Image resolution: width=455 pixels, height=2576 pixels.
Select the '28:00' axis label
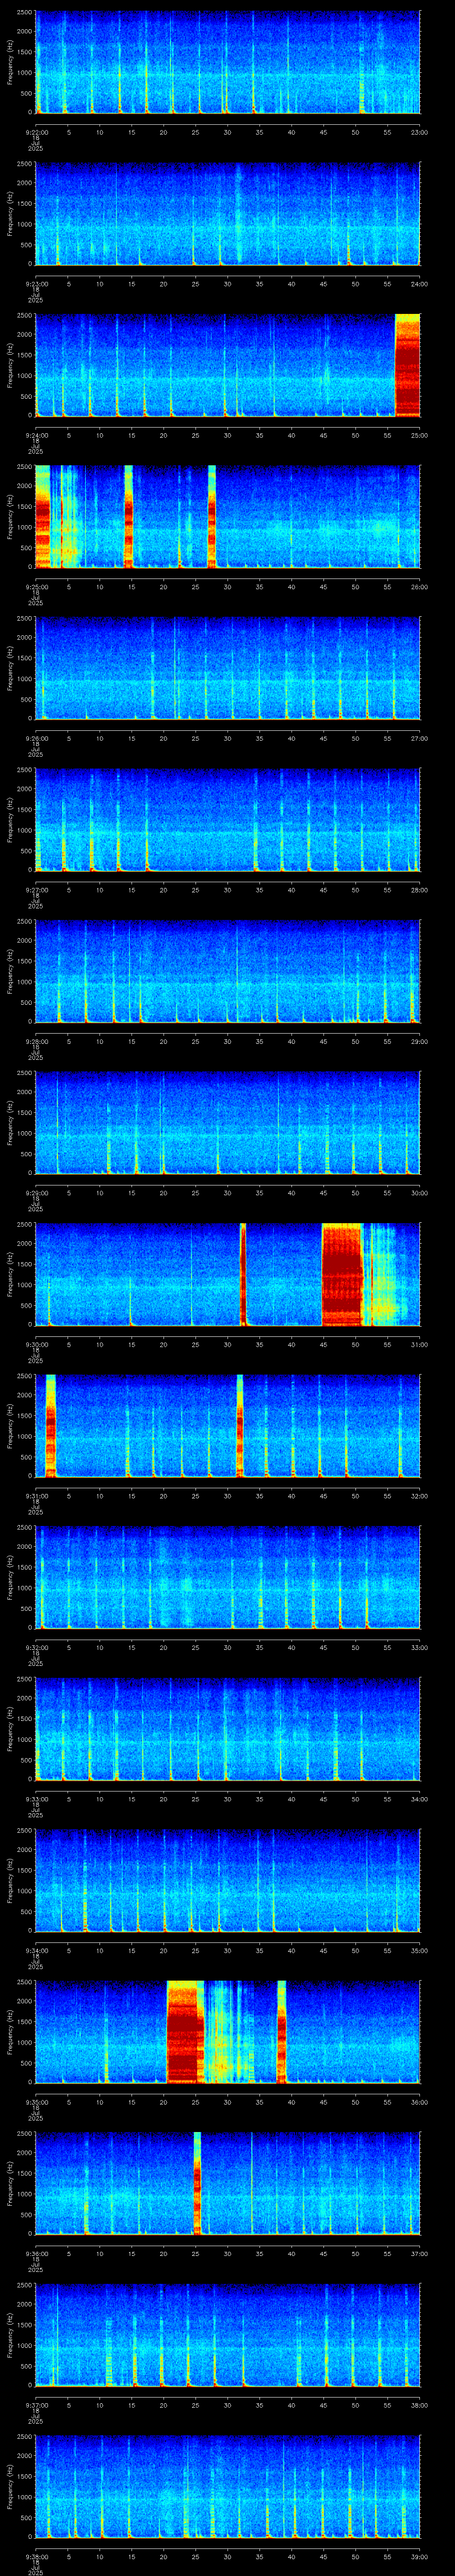click(420, 890)
